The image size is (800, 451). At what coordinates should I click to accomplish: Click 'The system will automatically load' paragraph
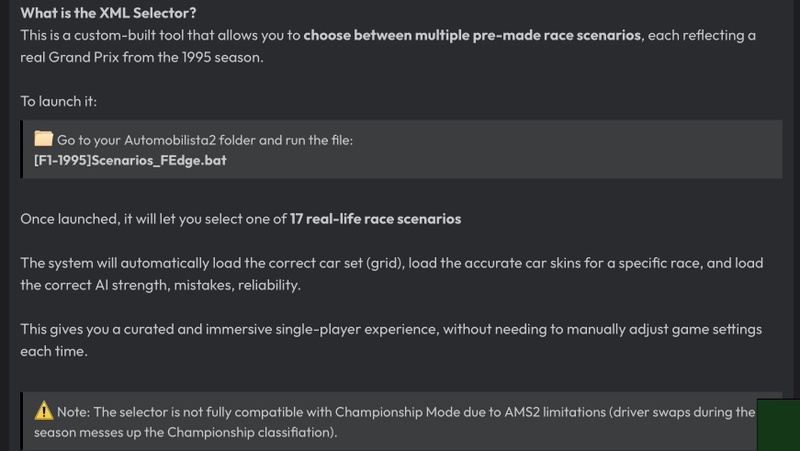point(392,274)
